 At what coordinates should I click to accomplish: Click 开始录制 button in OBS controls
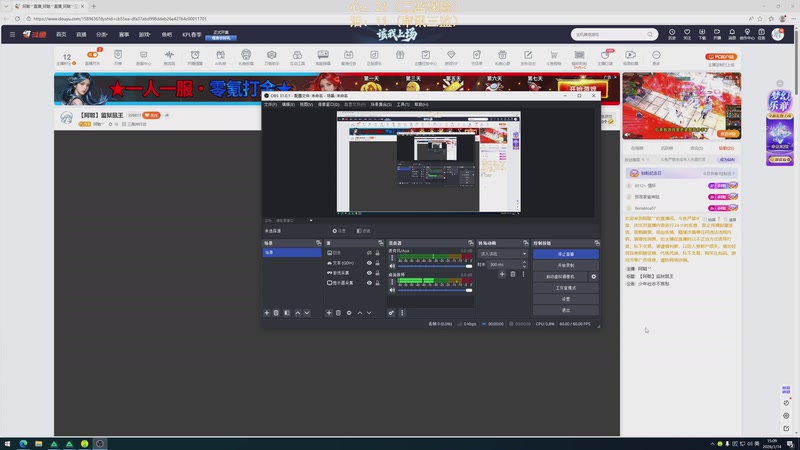pyautogui.click(x=565, y=265)
